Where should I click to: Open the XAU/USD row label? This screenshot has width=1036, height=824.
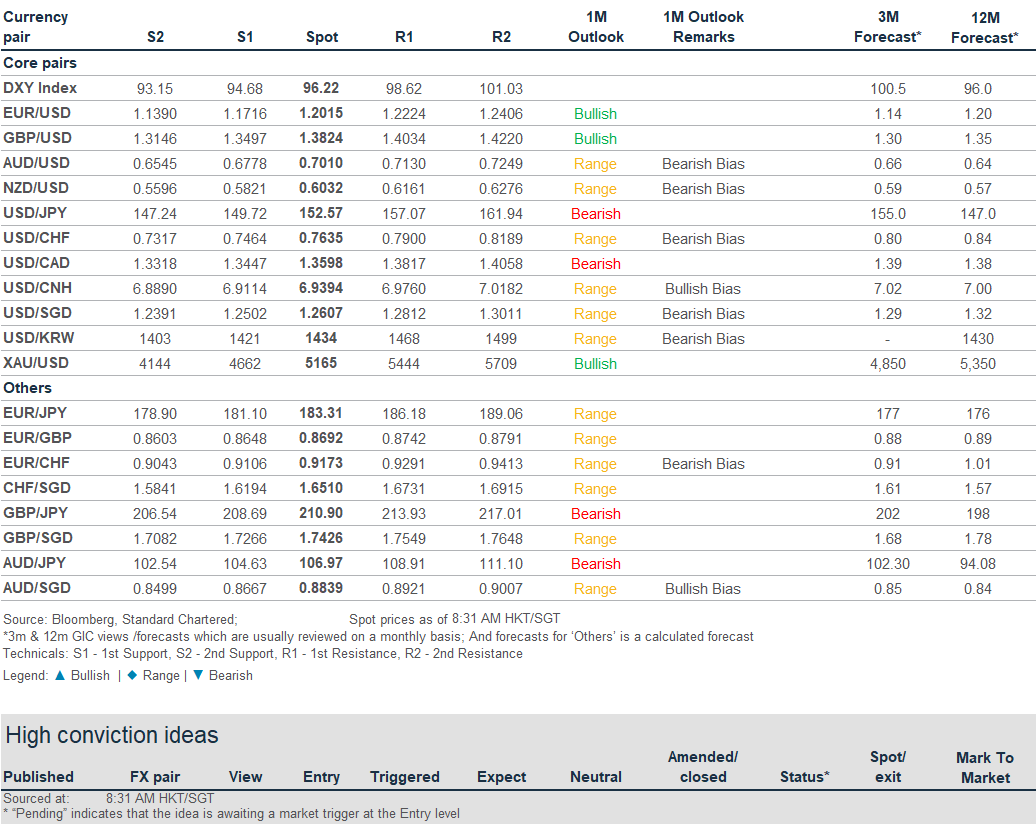37,363
